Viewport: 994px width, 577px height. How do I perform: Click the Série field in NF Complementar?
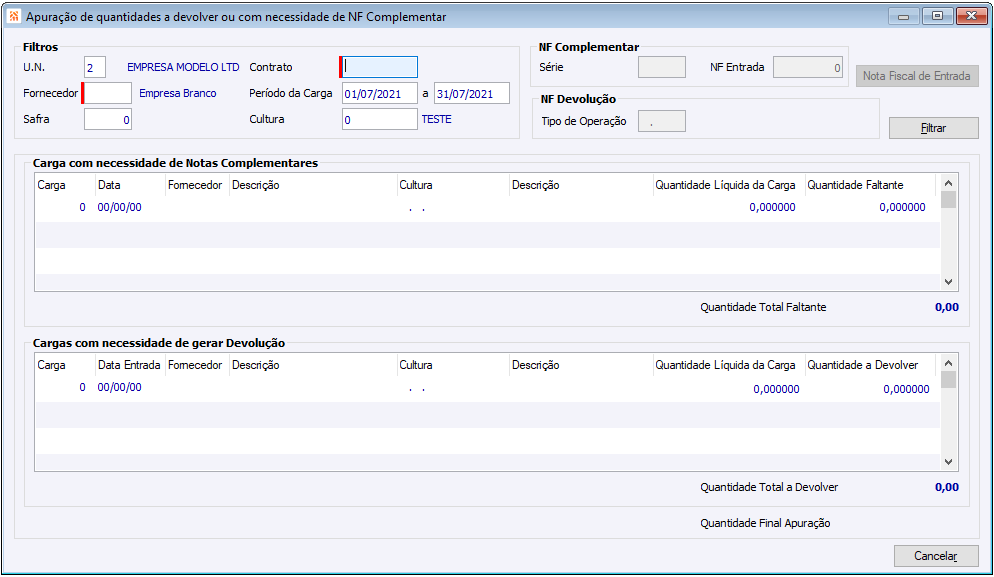coord(662,67)
